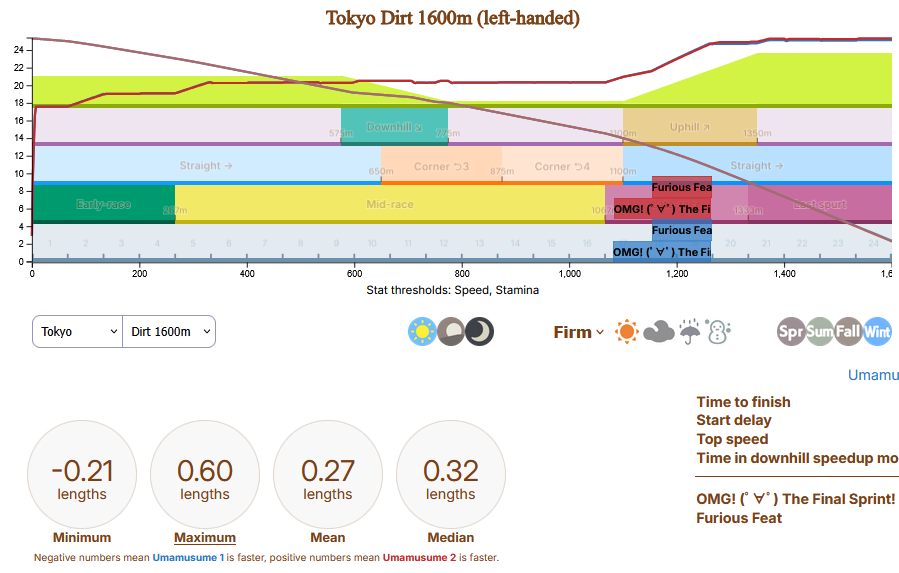This screenshot has height=573, width=899.
Task: Click the red OMG! The Final Sprint marker
Action: click(x=662, y=209)
